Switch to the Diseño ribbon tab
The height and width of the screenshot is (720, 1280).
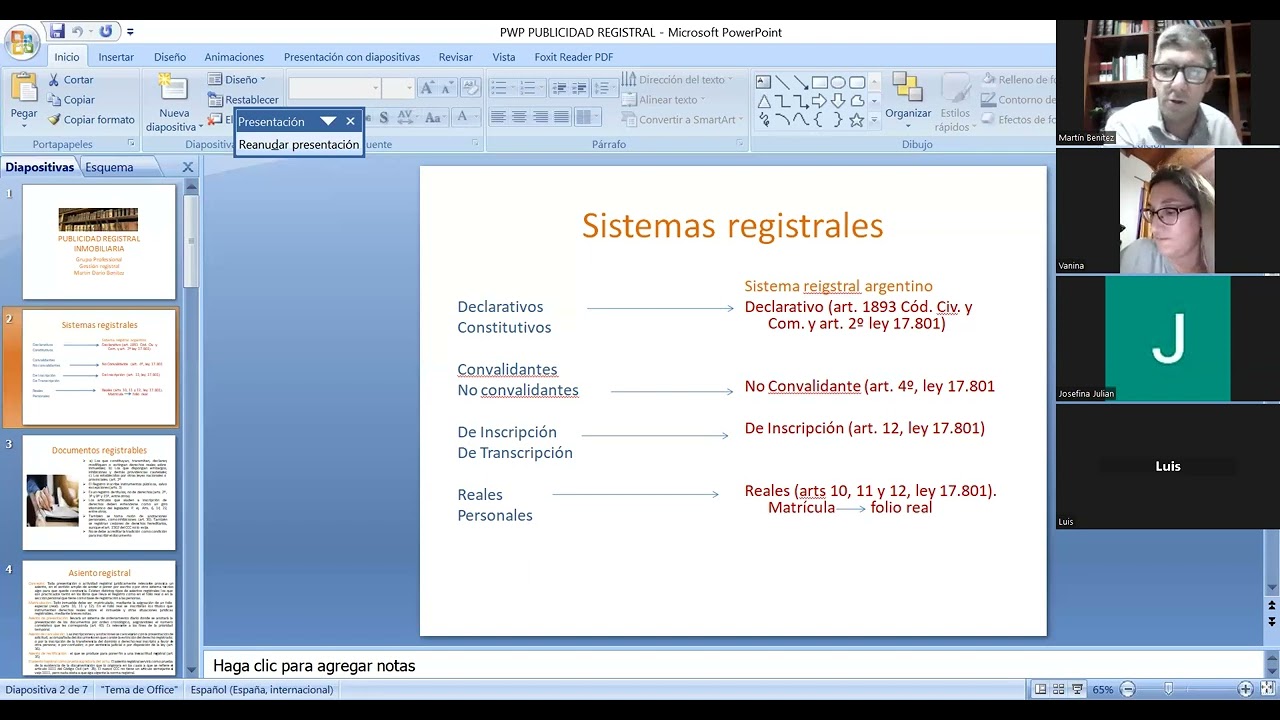coord(170,57)
